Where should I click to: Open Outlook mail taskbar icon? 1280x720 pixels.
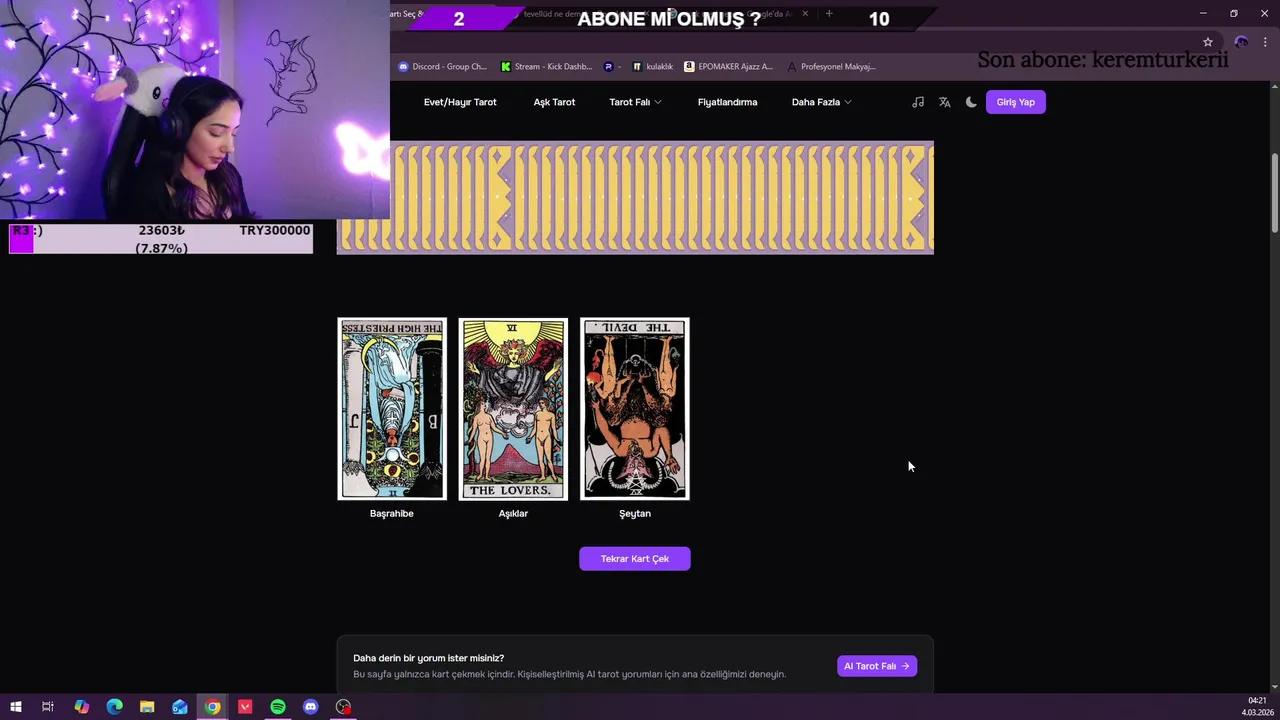(180, 707)
